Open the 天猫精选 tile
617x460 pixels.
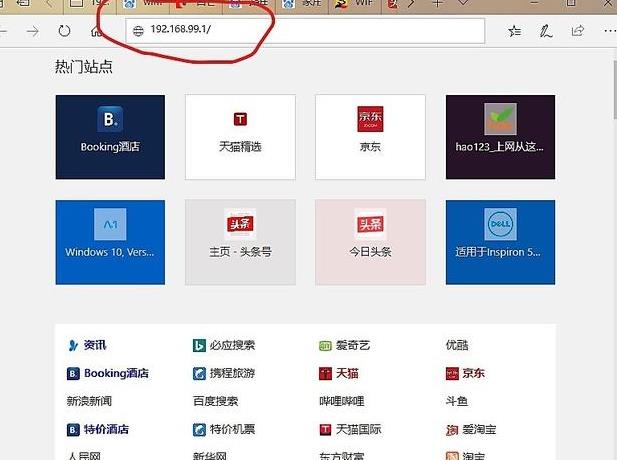[x=240, y=137]
